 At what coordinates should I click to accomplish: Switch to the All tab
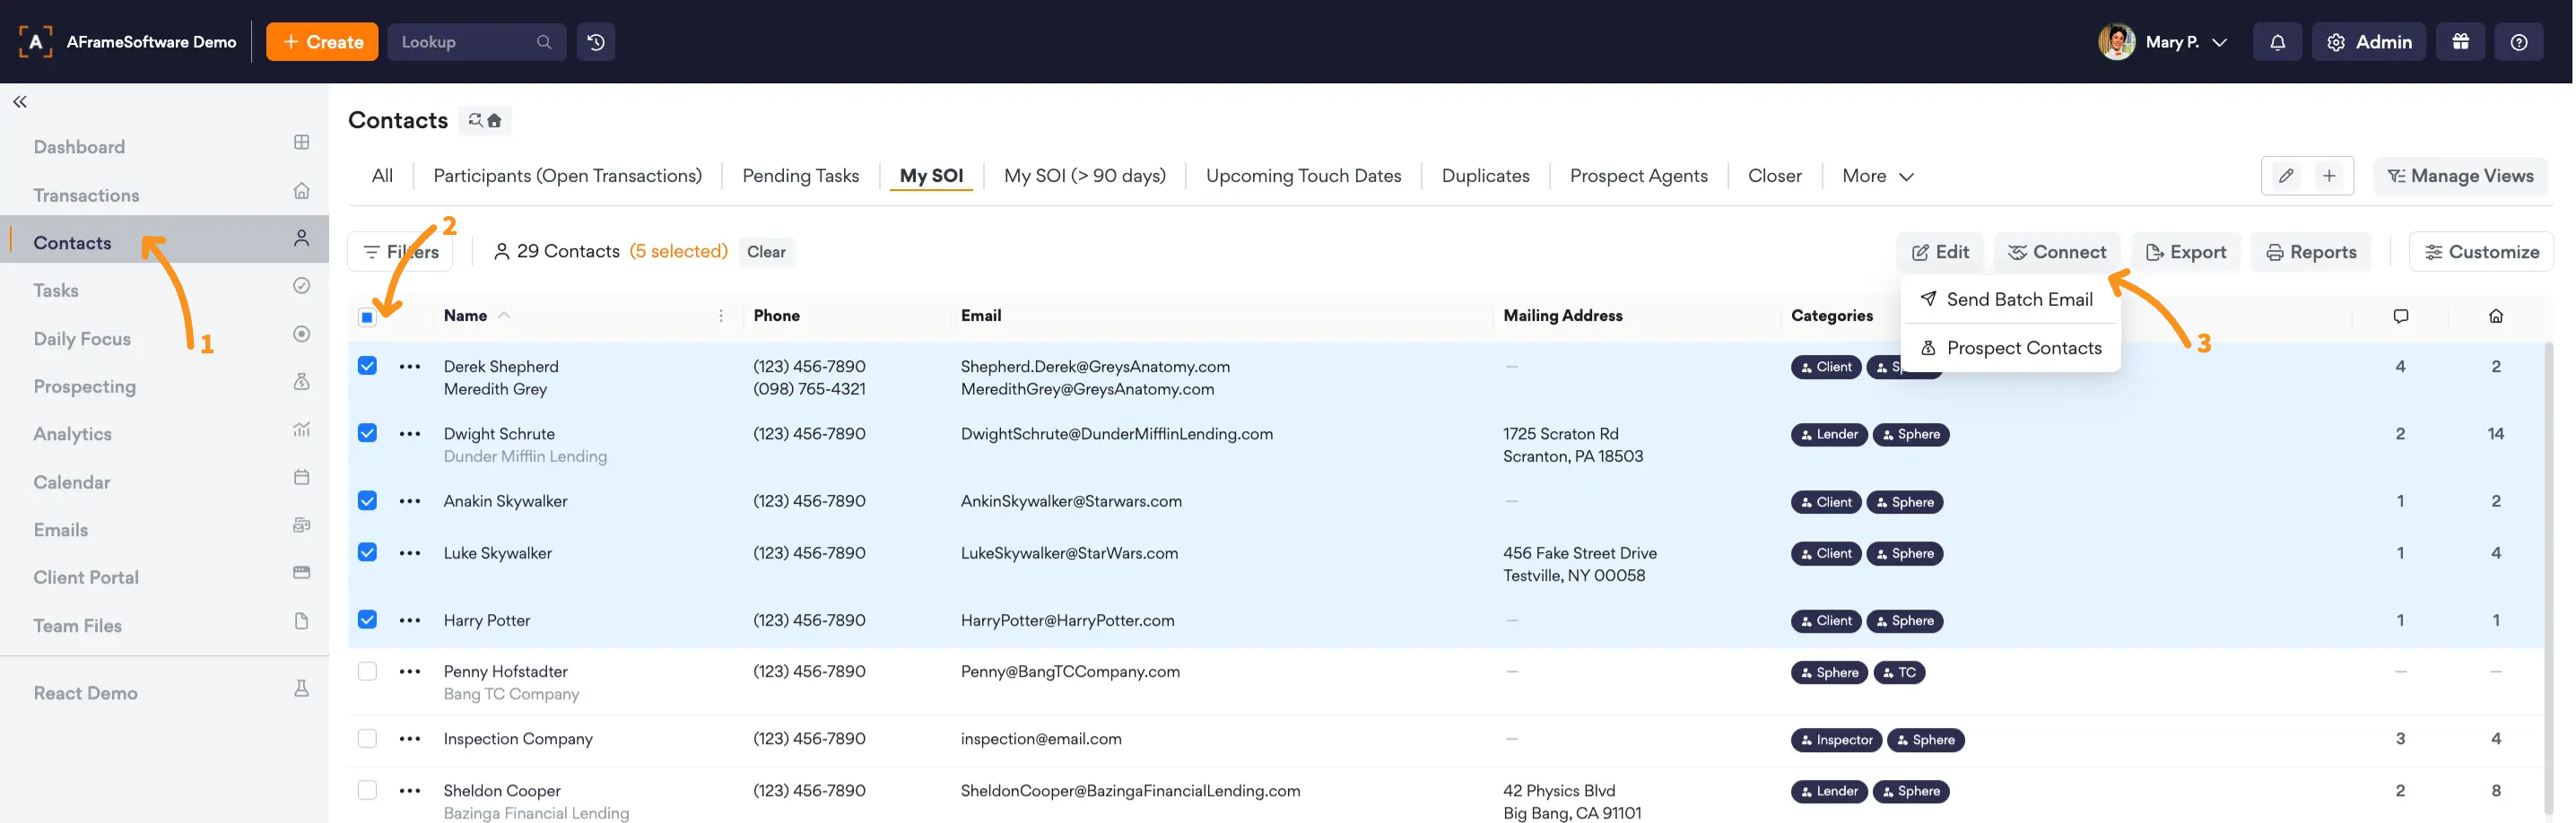(x=382, y=176)
